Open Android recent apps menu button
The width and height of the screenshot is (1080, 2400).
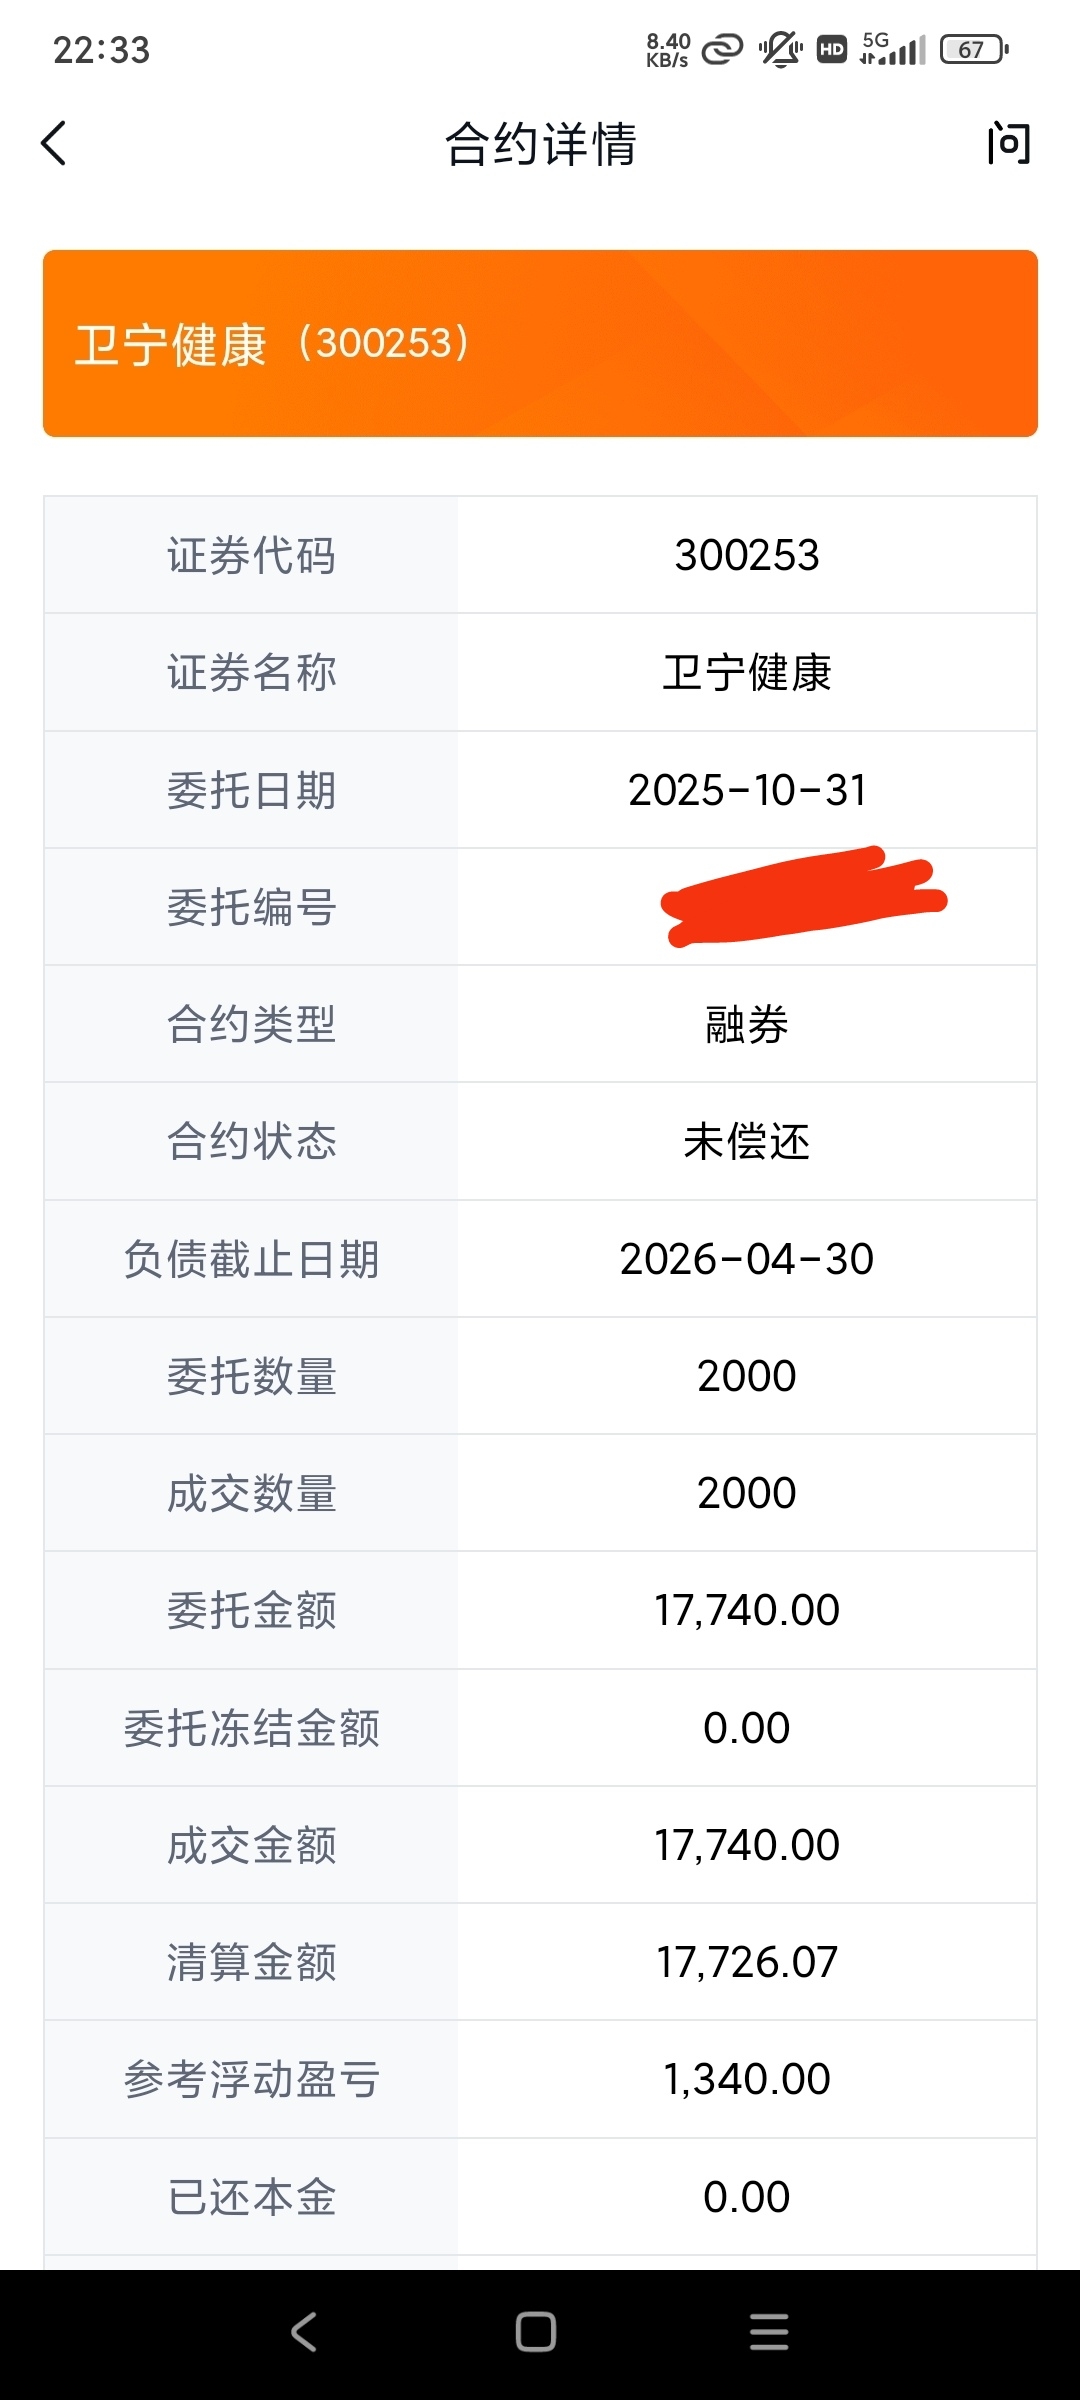(769, 2332)
